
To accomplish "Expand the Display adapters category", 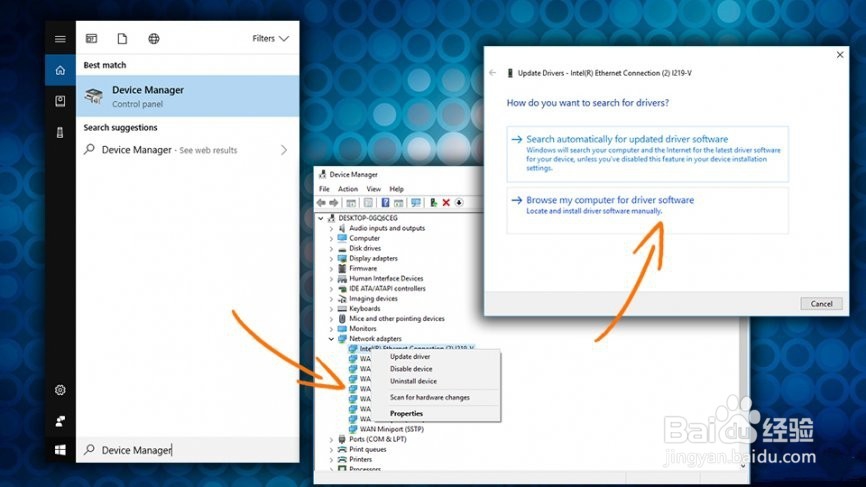I will click(x=331, y=258).
